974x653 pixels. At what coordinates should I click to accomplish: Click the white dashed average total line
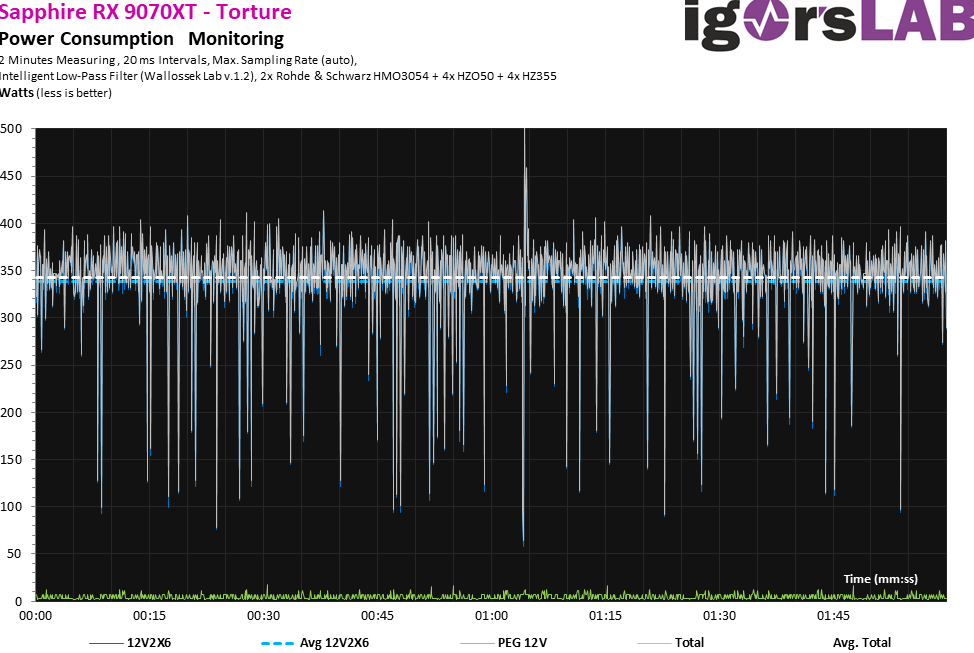click(x=491, y=278)
